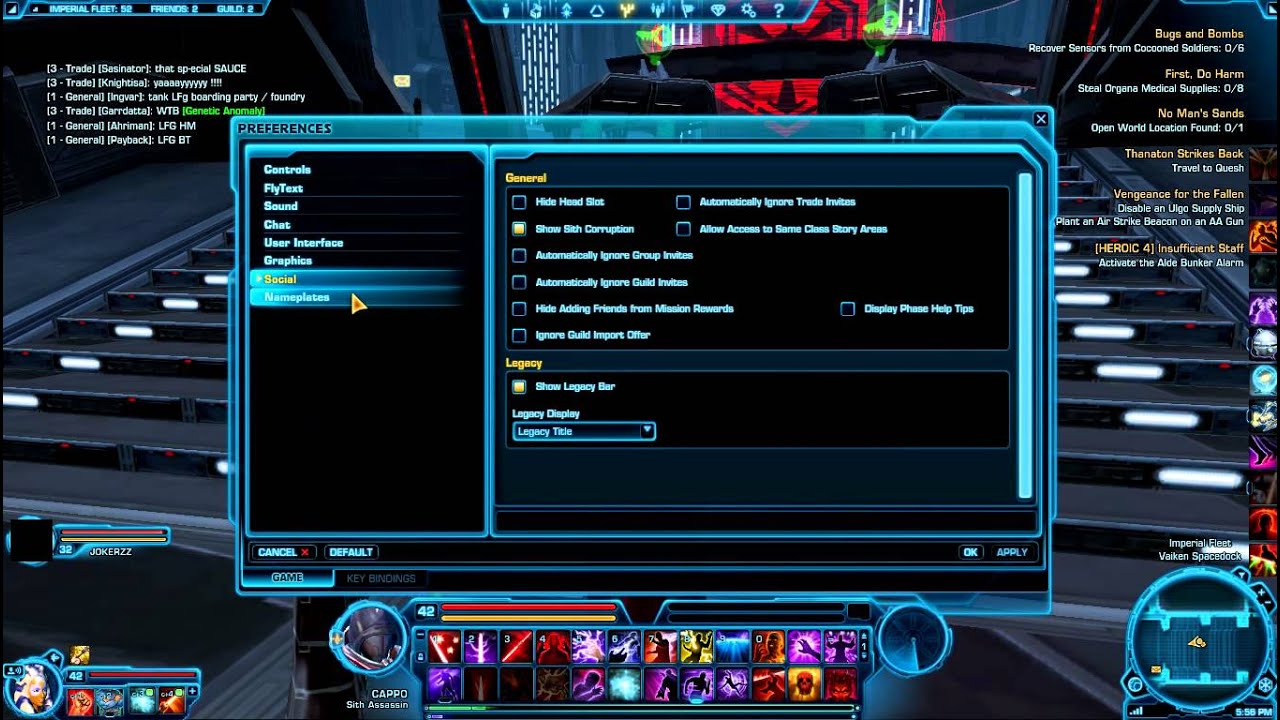This screenshot has width=1280, height=720.
Task: Click the No Man's Sands mission title
Action: pyautogui.click(x=1201, y=114)
